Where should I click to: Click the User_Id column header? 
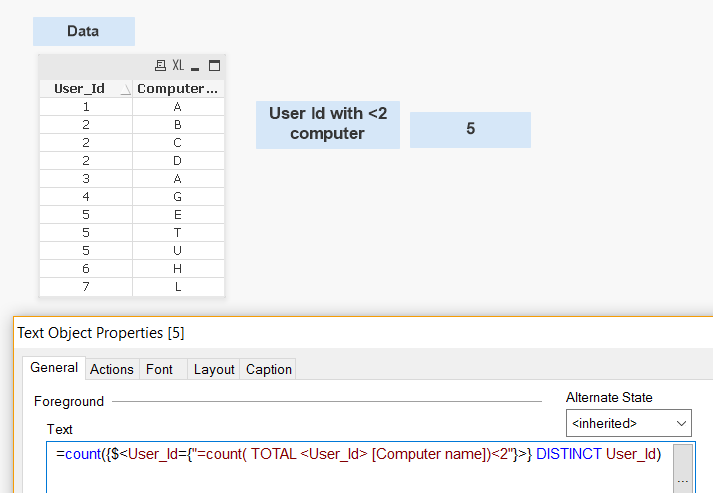79,89
